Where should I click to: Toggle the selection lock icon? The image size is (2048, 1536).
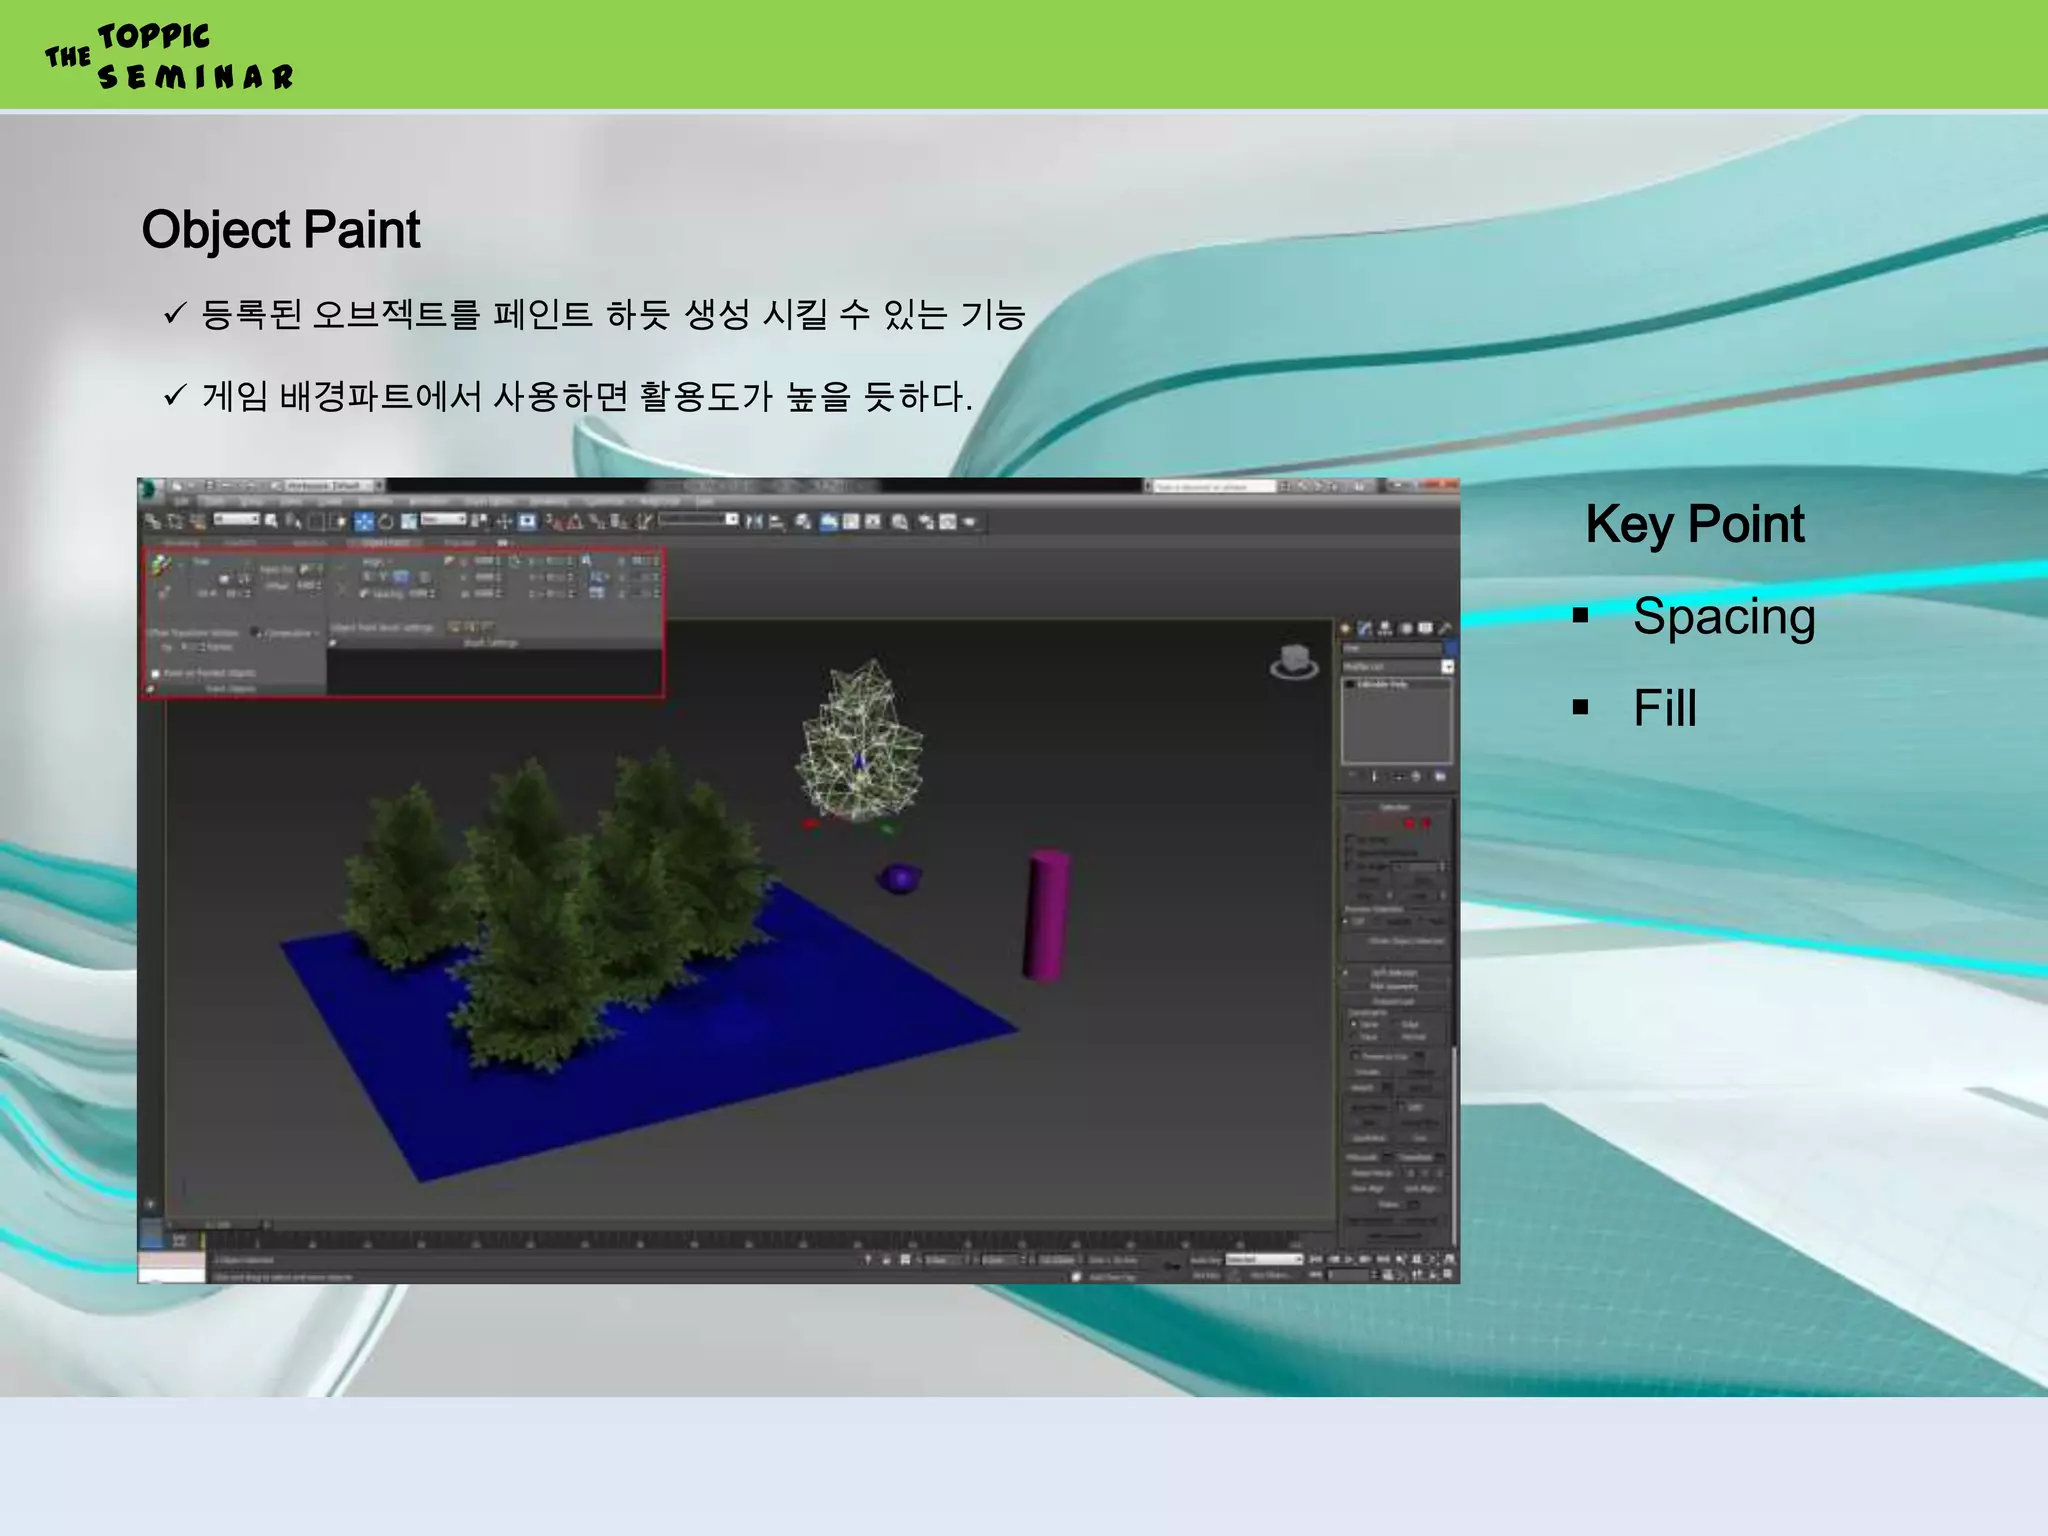(886, 1260)
